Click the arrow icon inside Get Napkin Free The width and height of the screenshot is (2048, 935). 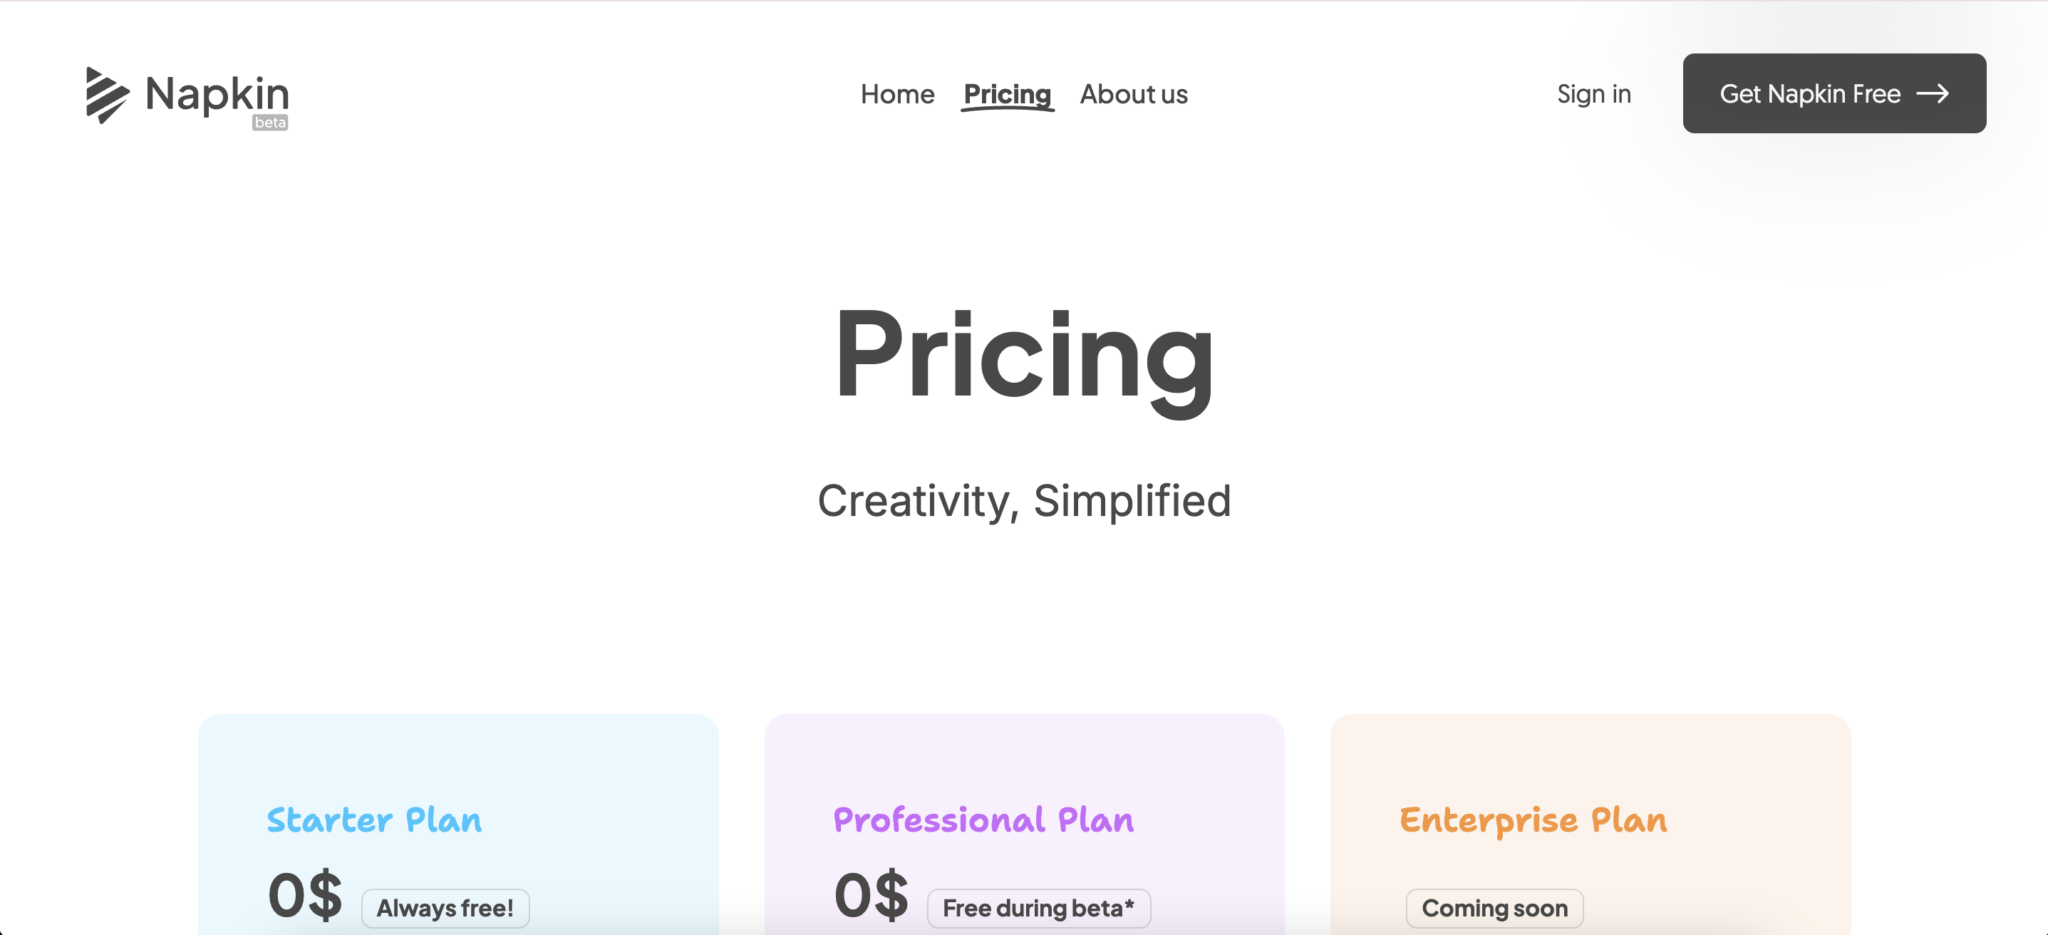1936,93
